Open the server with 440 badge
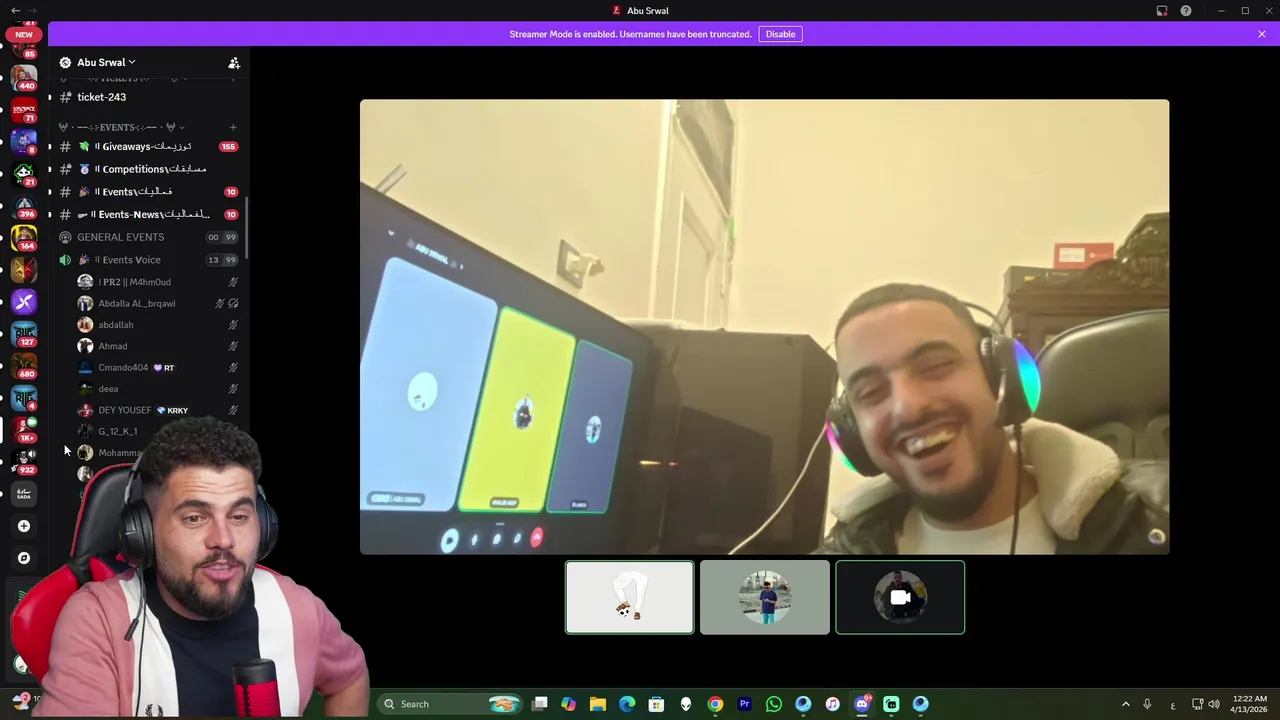The width and height of the screenshot is (1280, 720). pyautogui.click(x=24, y=76)
